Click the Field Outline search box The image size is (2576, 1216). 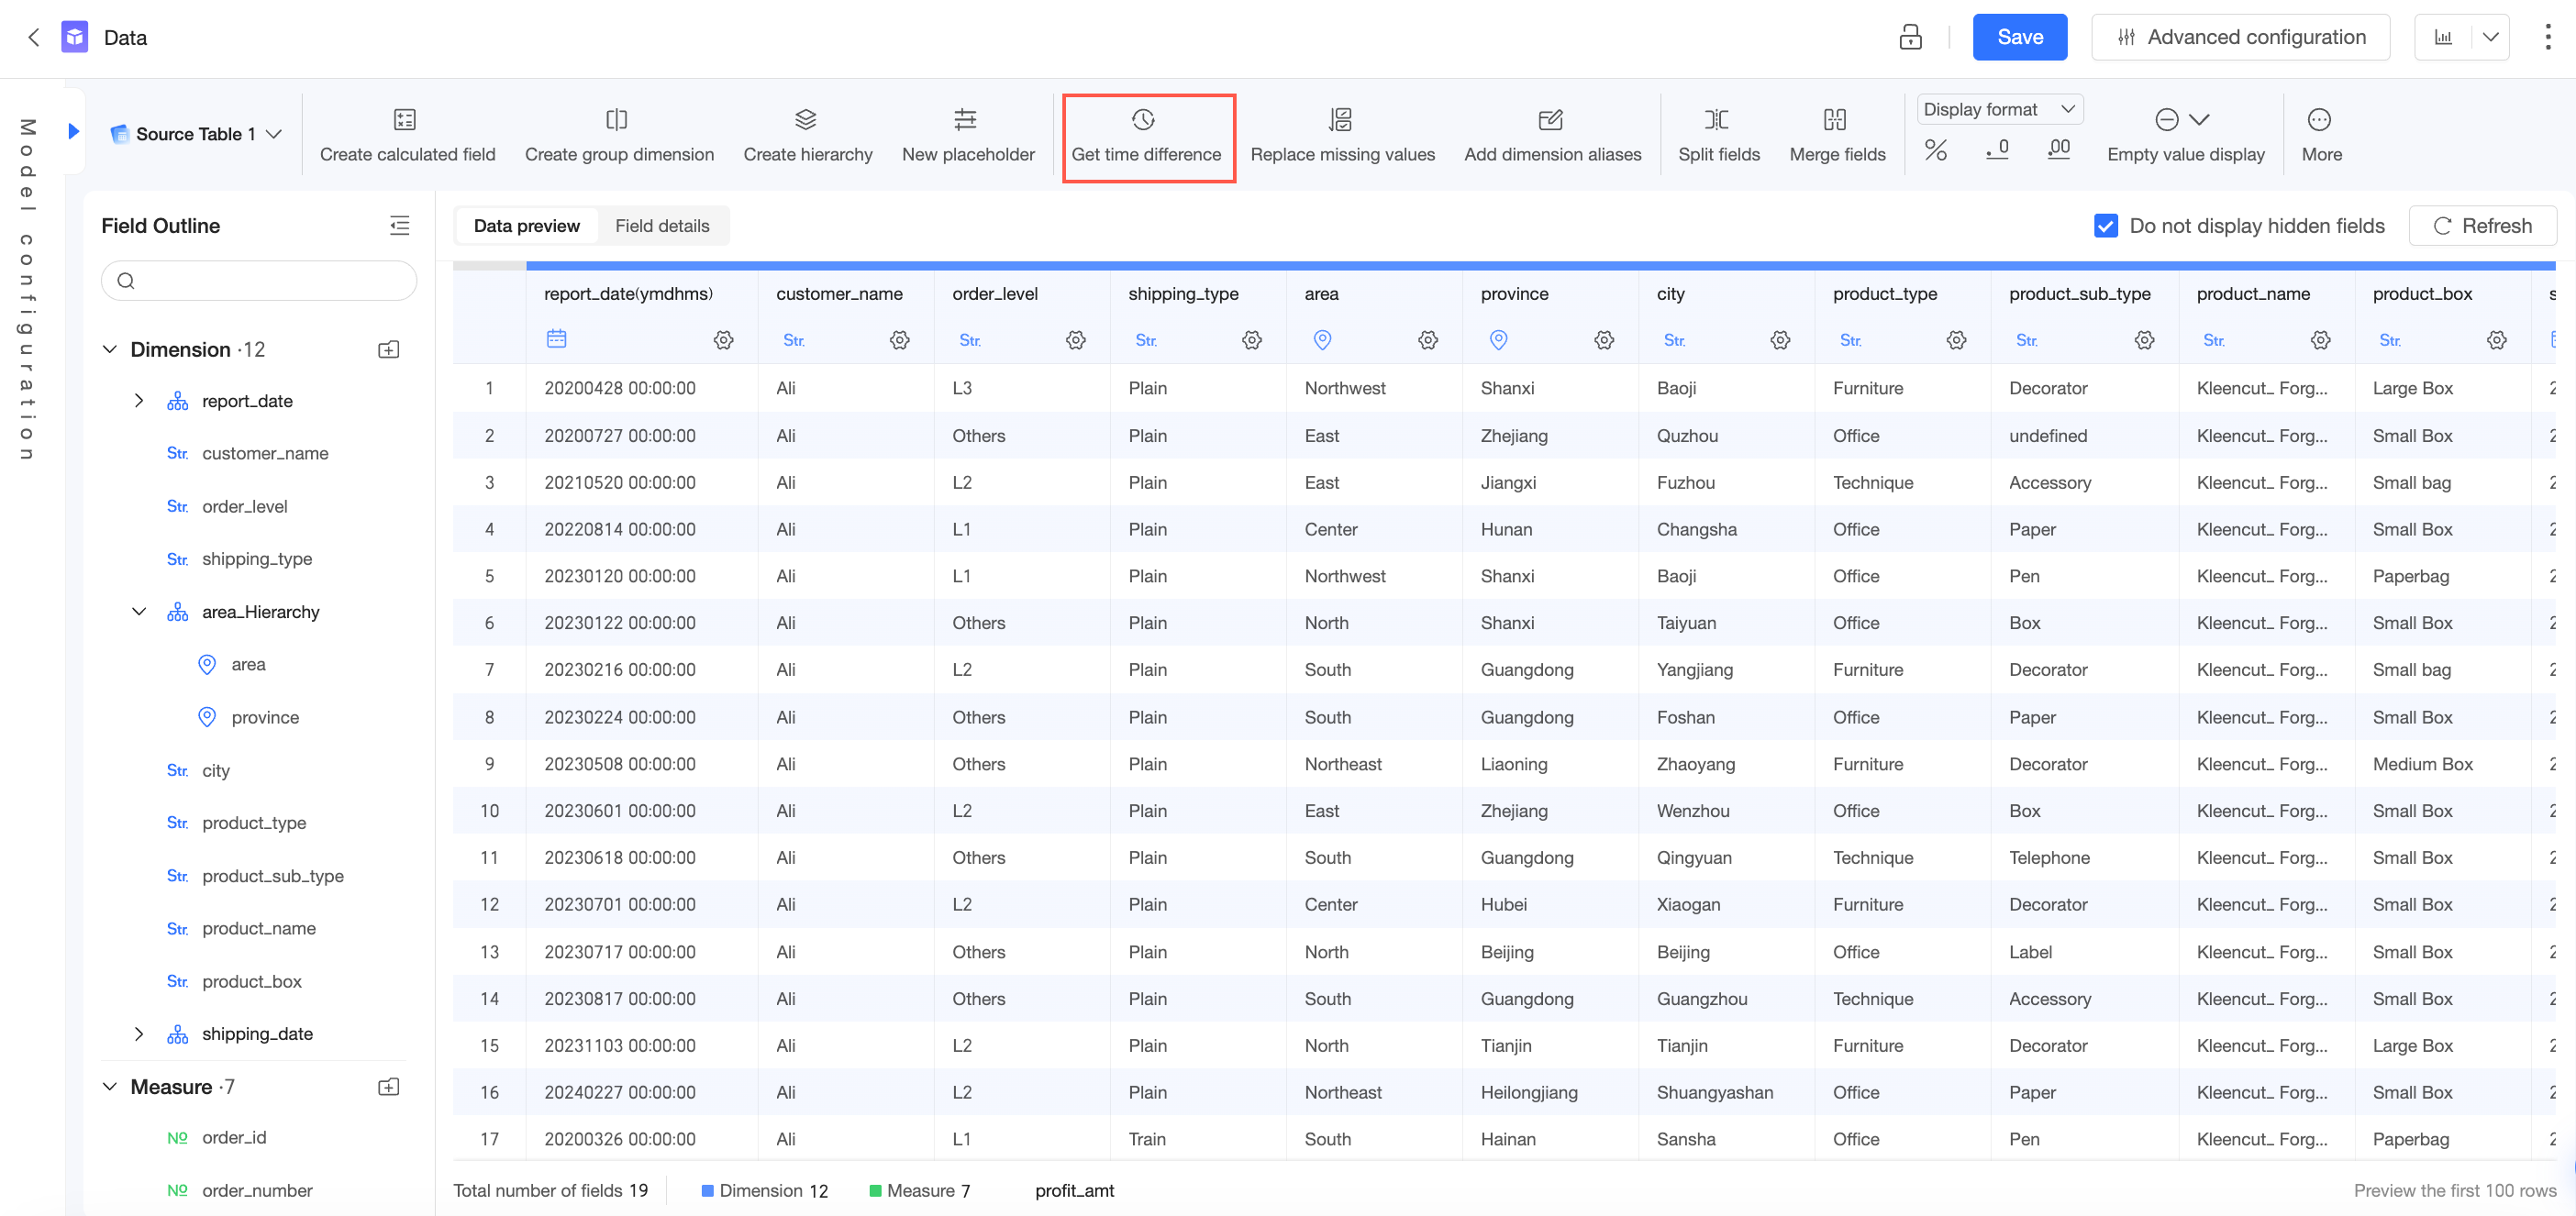click(x=259, y=281)
